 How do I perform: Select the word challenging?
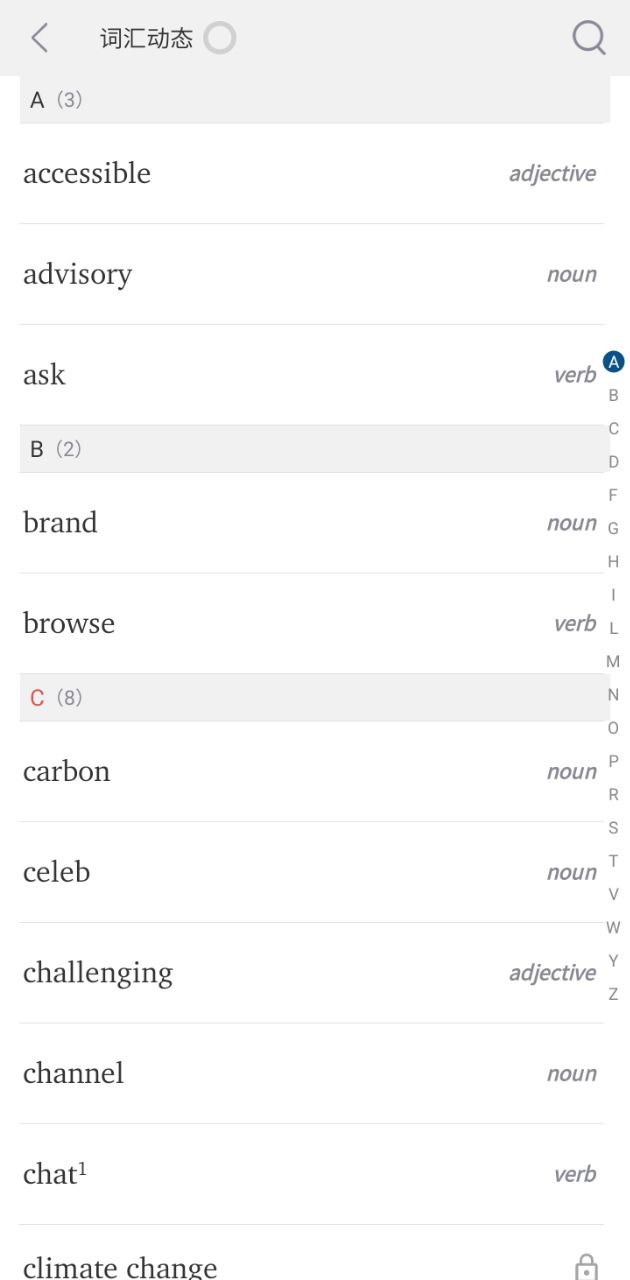coord(98,973)
